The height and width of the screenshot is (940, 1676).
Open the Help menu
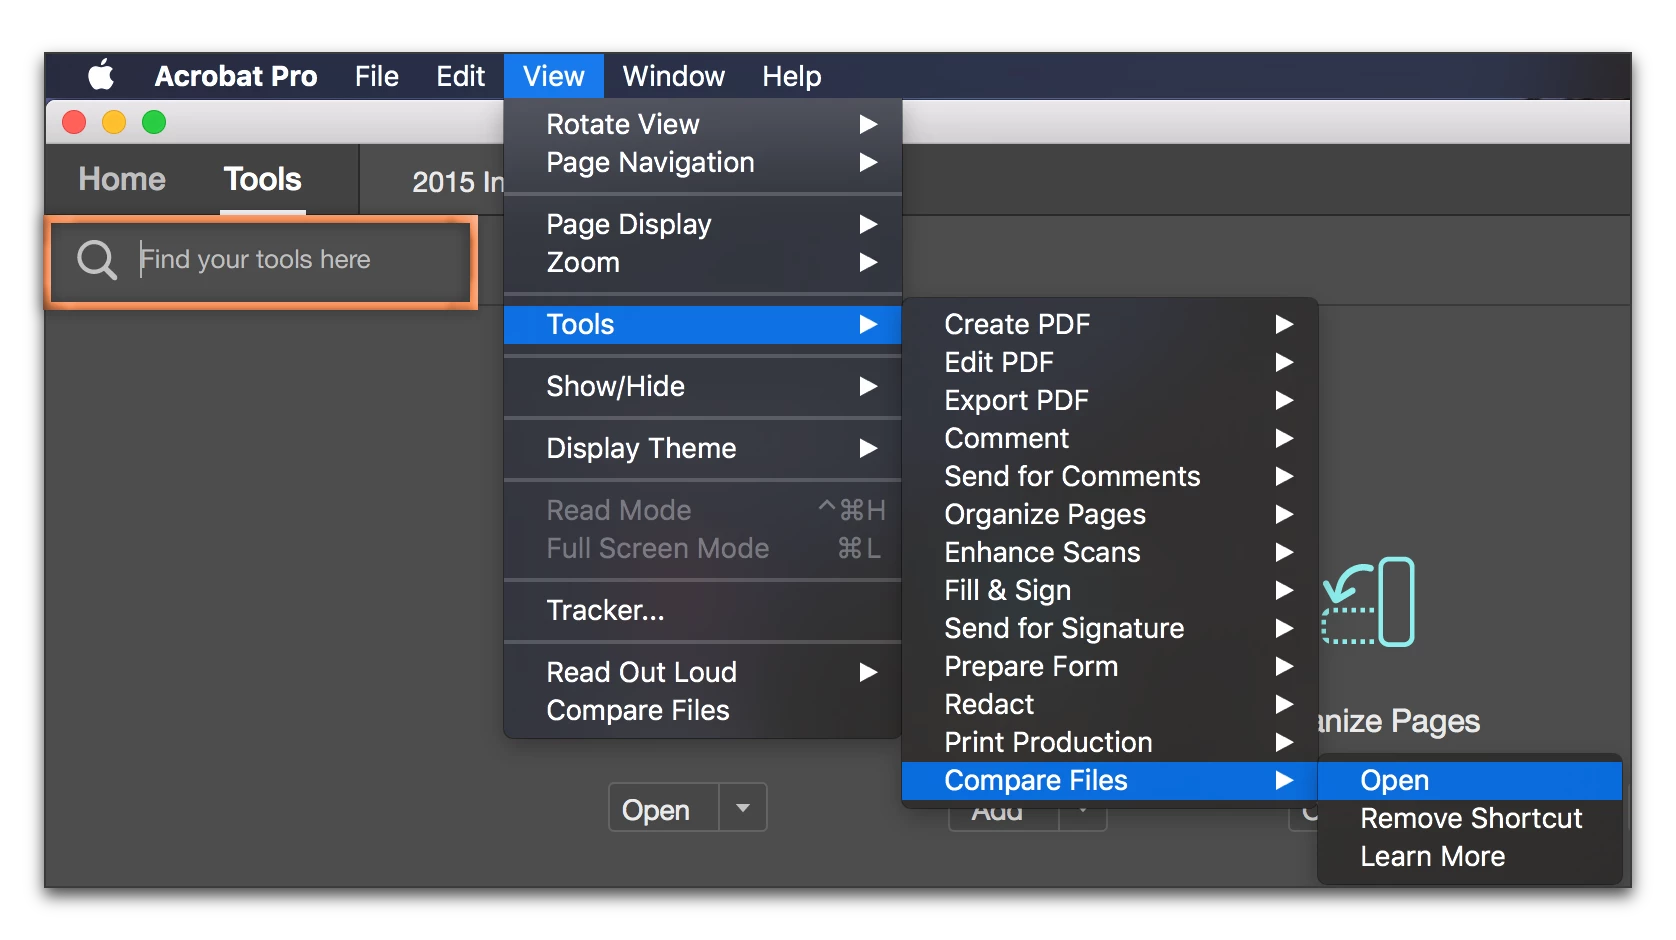[792, 76]
